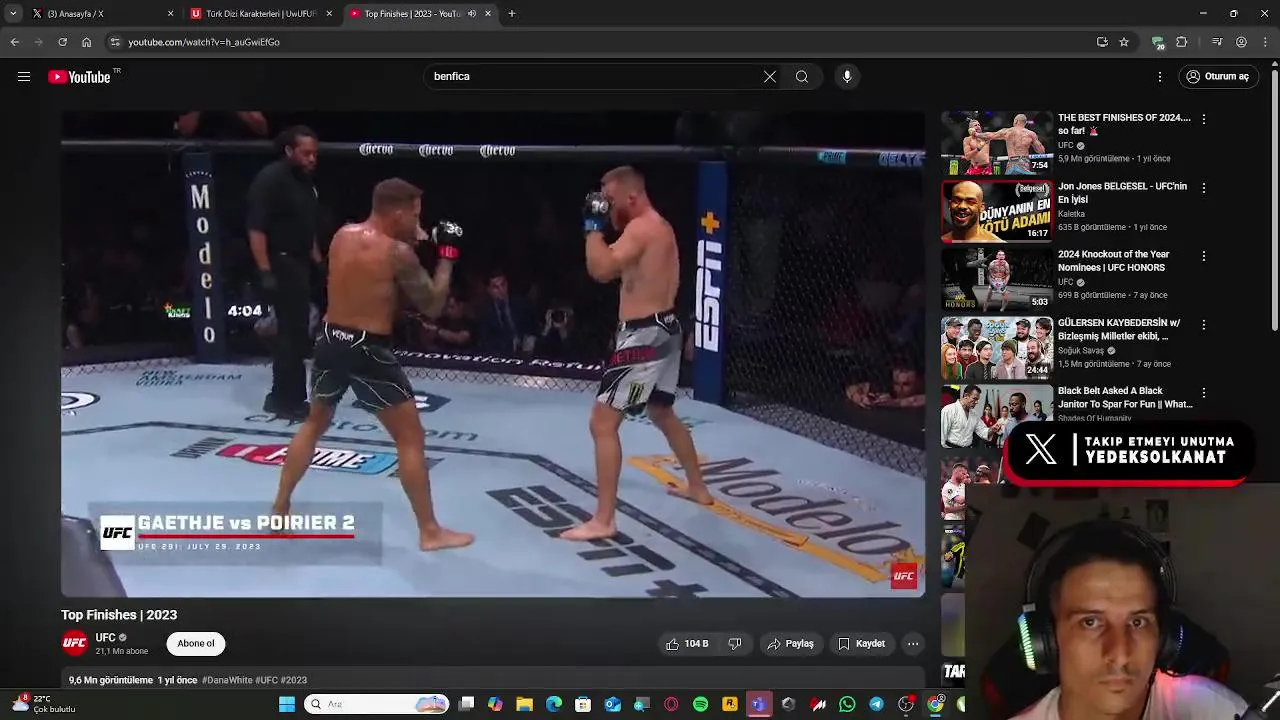The width and height of the screenshot is (1280, 720).
Task: Open options menu for BEST FINISHES video
Action: pos(1204,119)
